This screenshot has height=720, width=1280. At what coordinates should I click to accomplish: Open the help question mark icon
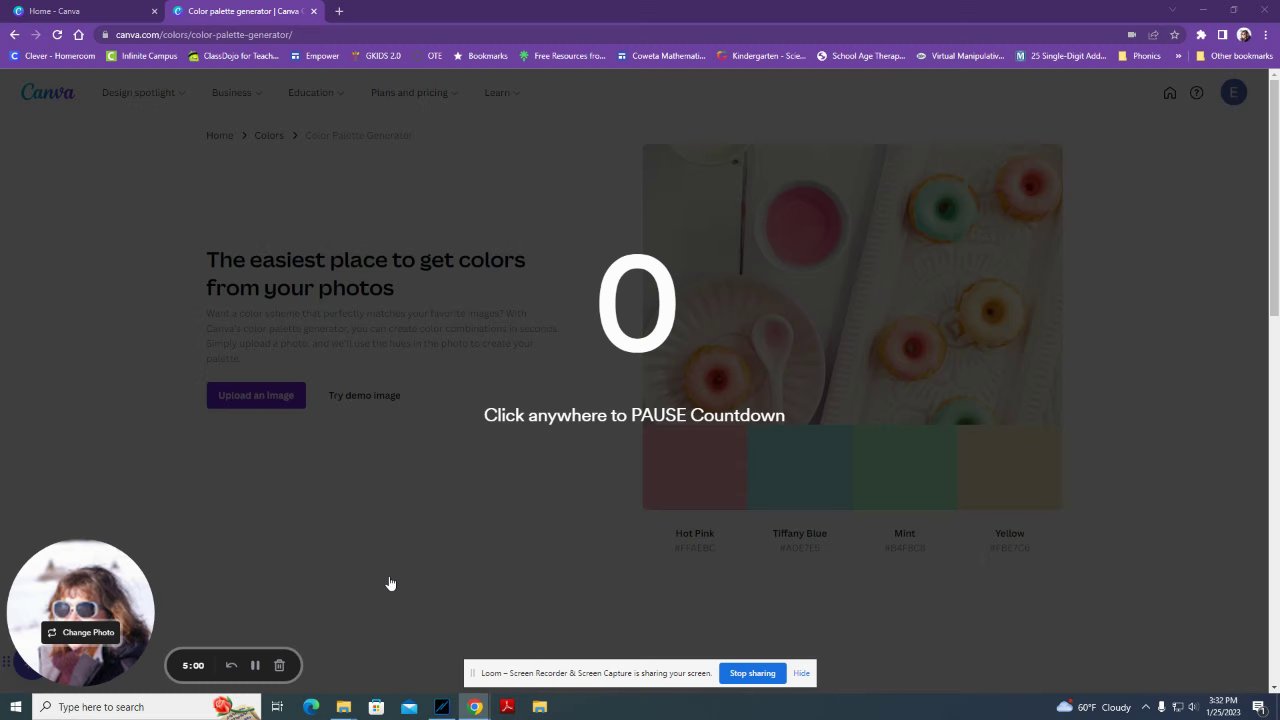click(1196, 93)
